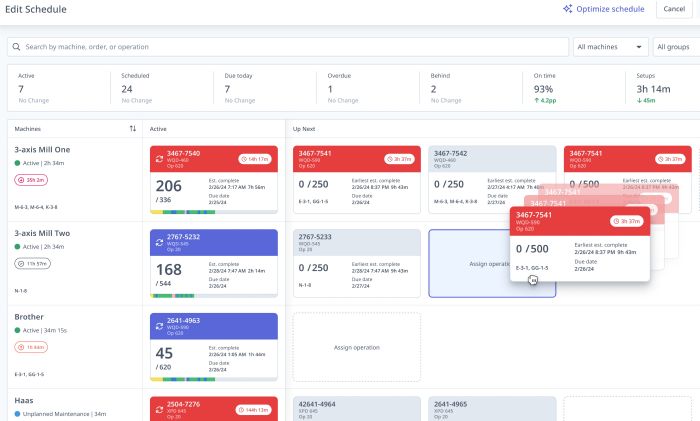Click the Optimize schedule sparkle icon
Image resolution: width=700 pixels, height=421 pixels.
567,8
